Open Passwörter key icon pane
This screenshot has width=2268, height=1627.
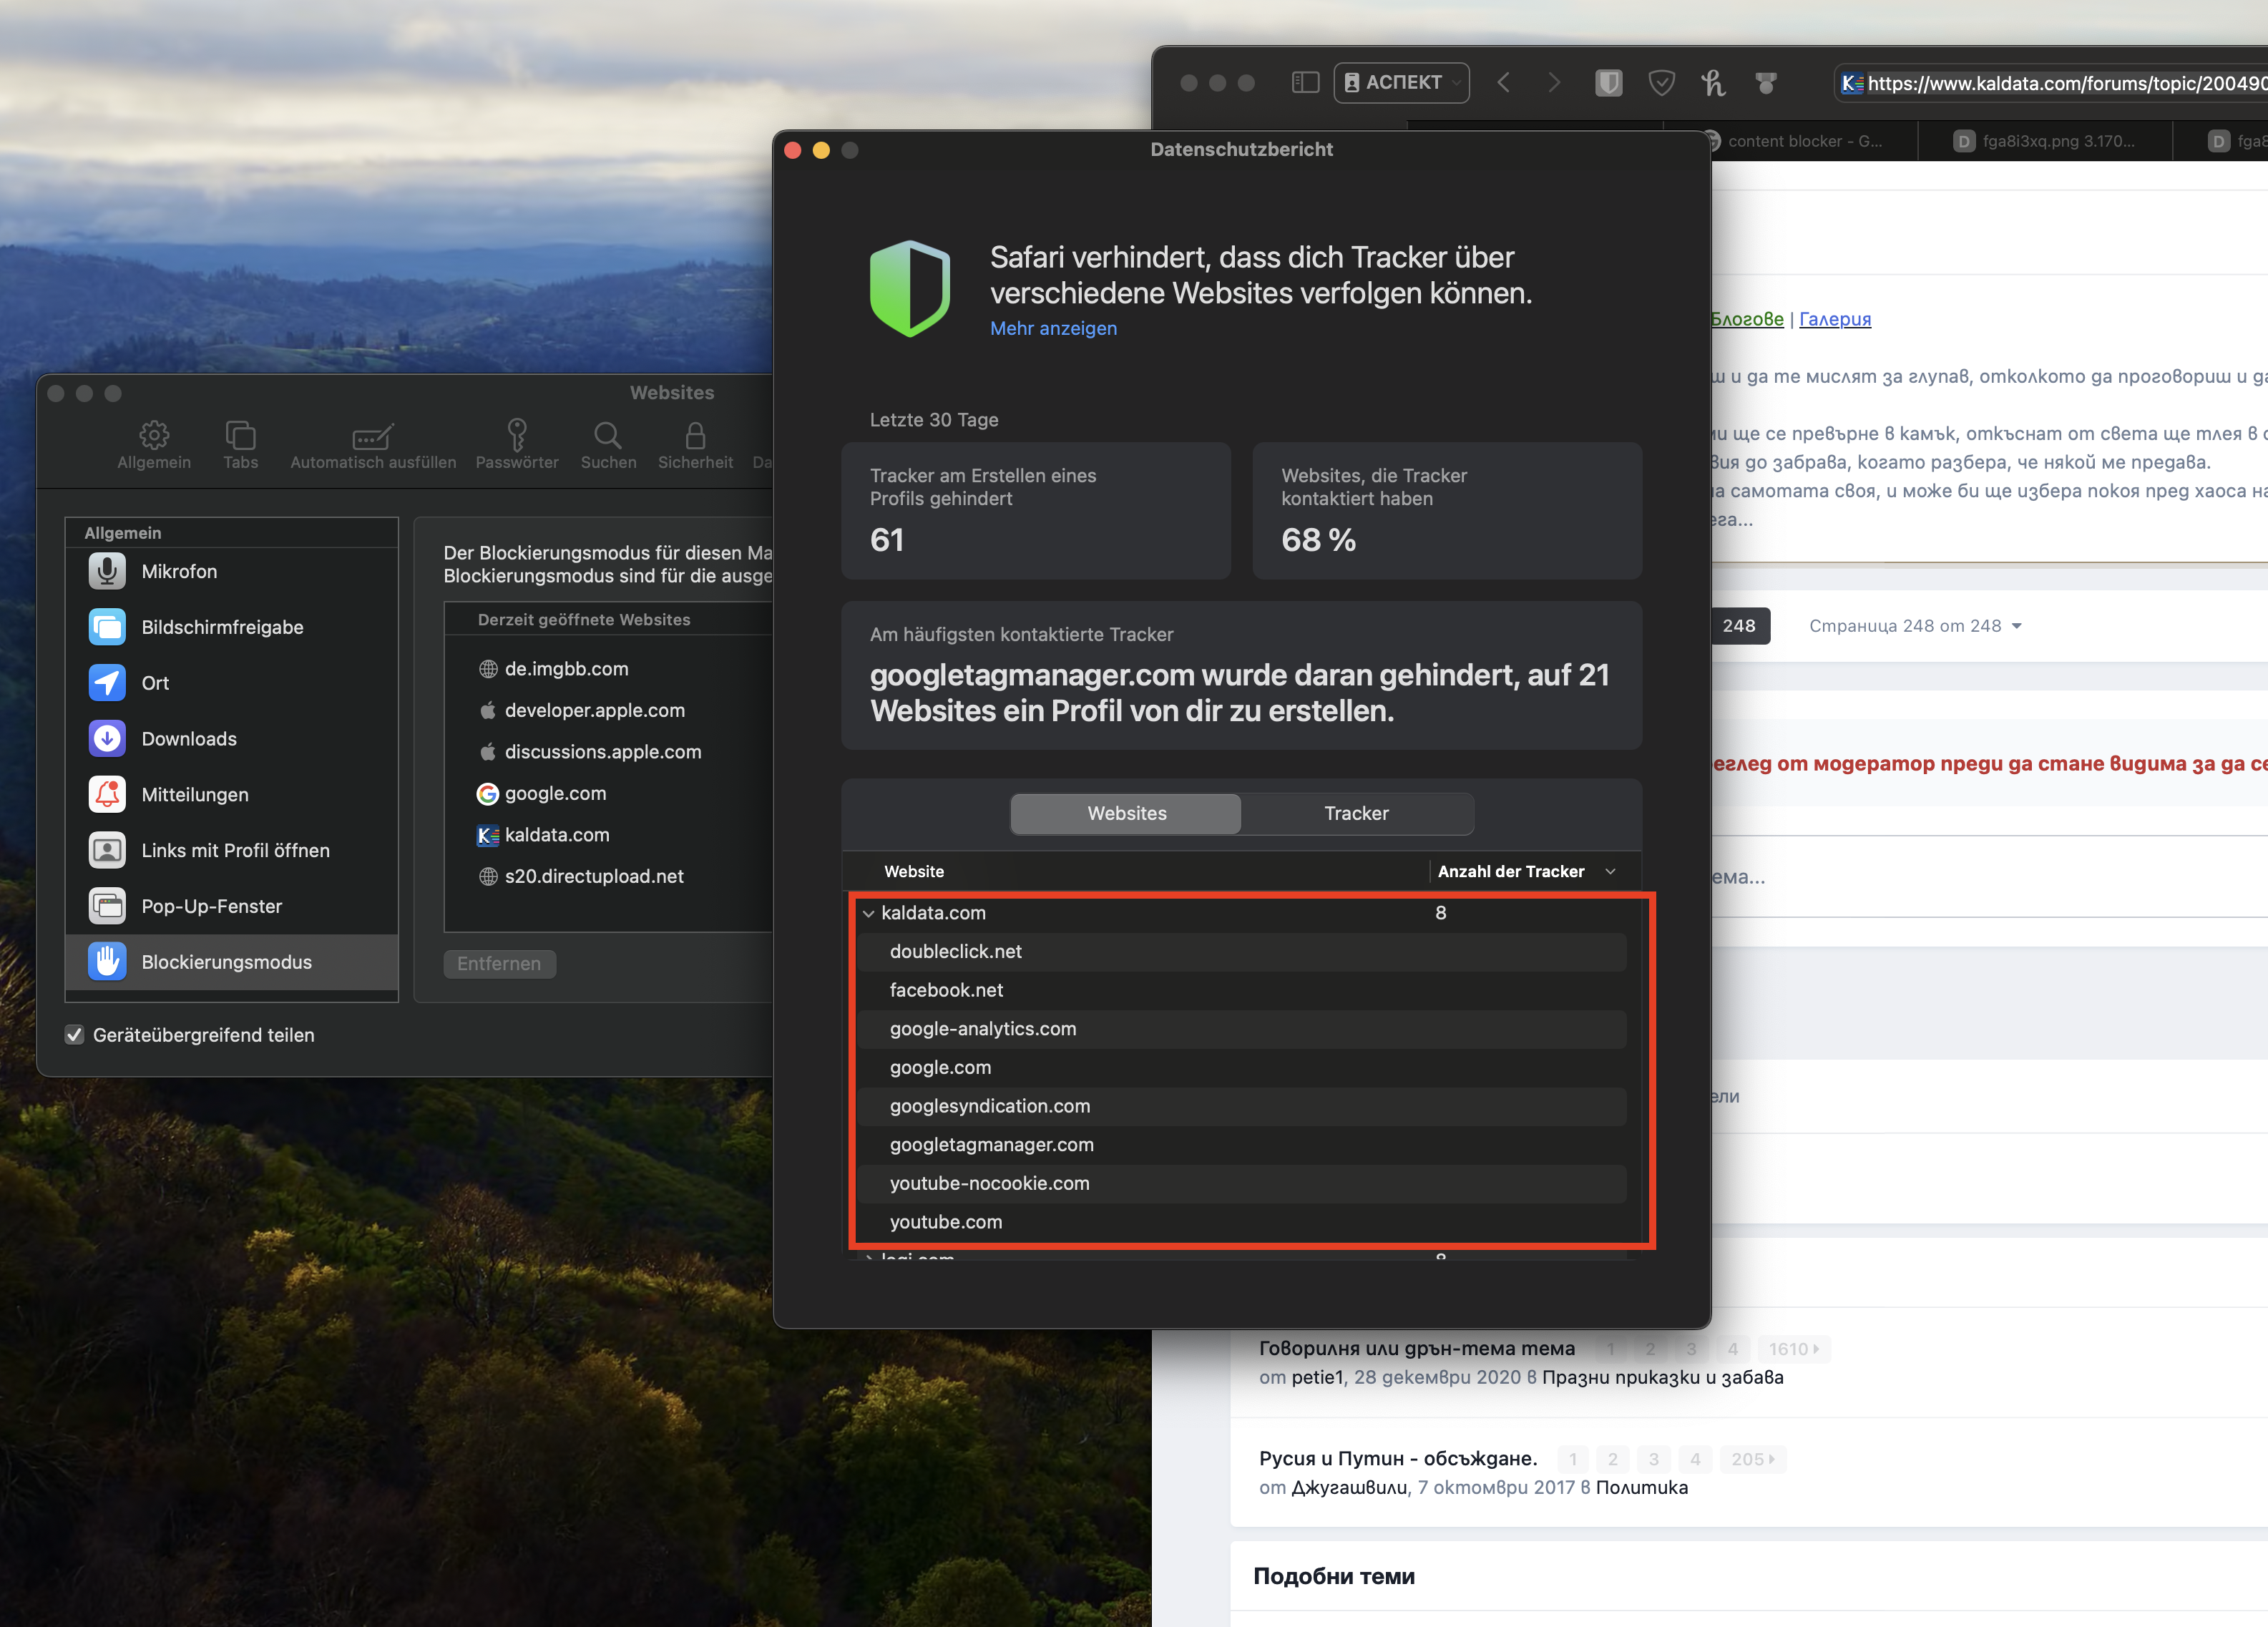pos(517,445)
